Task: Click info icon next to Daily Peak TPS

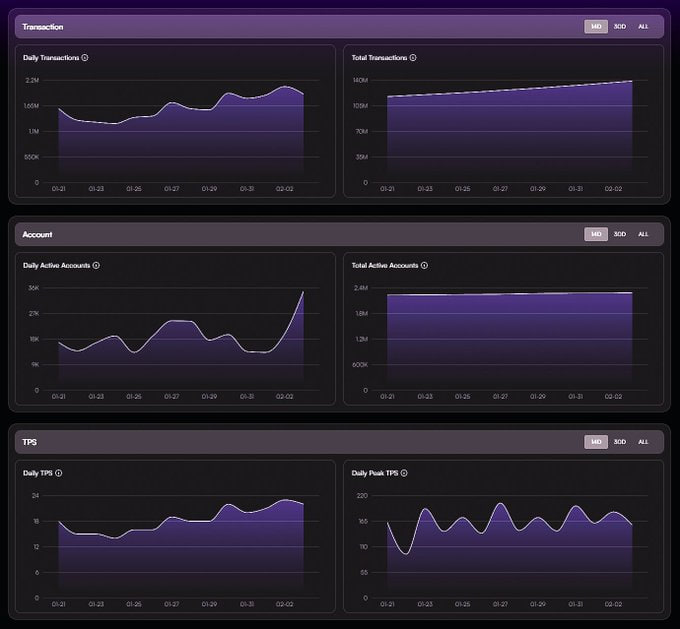Action: click(x=404, y=473)
